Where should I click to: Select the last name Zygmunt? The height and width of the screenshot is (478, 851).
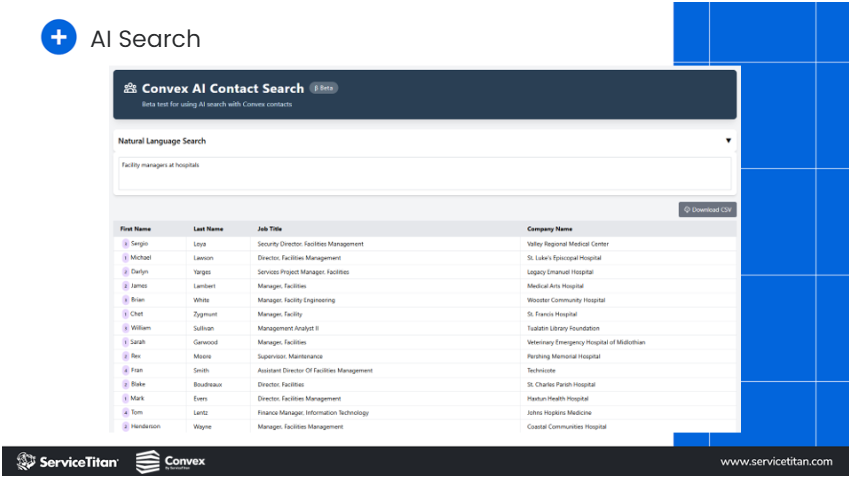tap(205, 315)
